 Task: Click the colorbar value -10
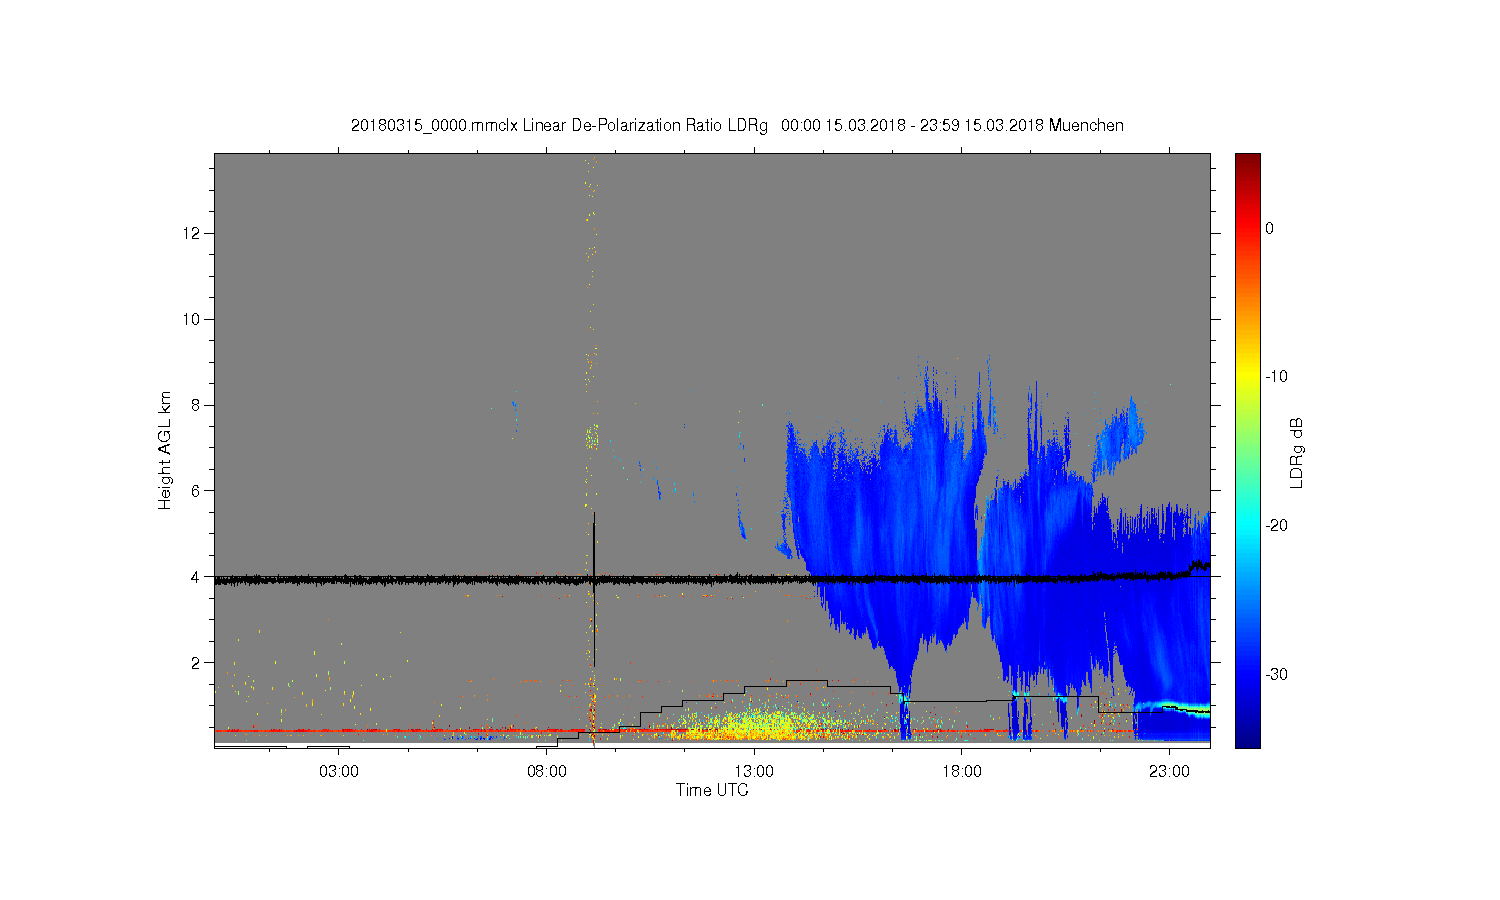click(1276, 377)
